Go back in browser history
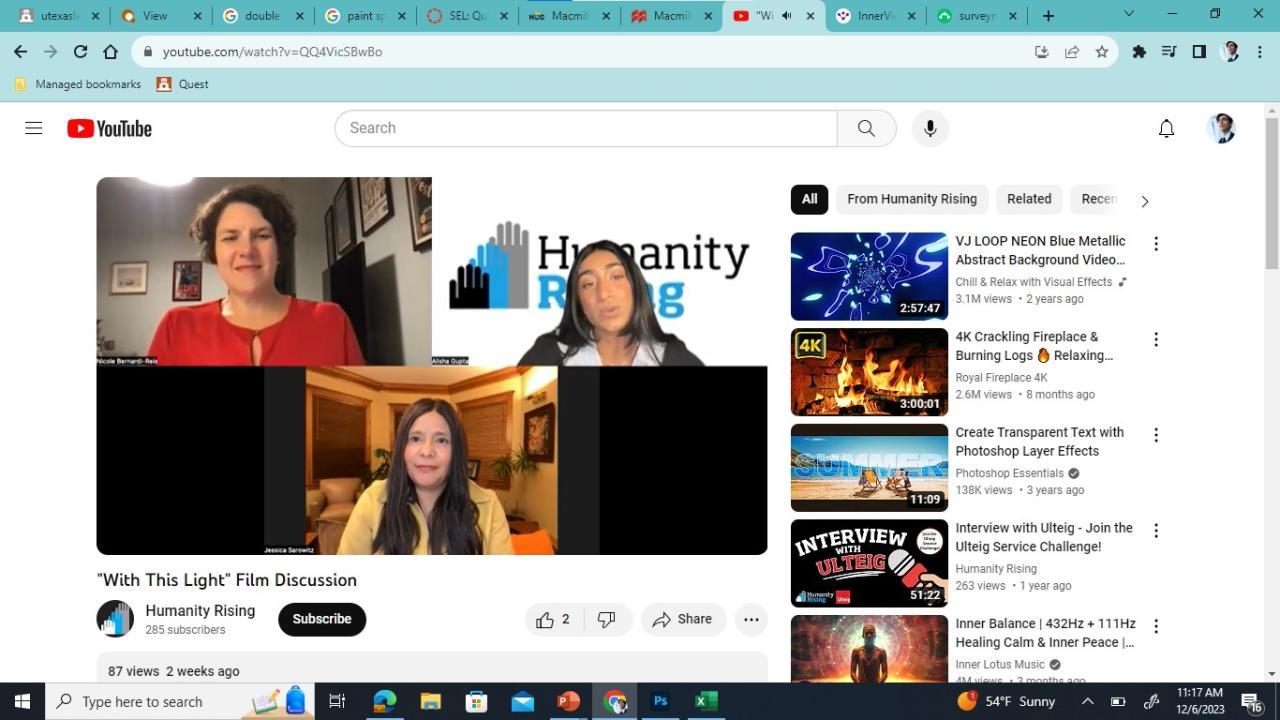 coord(21,52)
